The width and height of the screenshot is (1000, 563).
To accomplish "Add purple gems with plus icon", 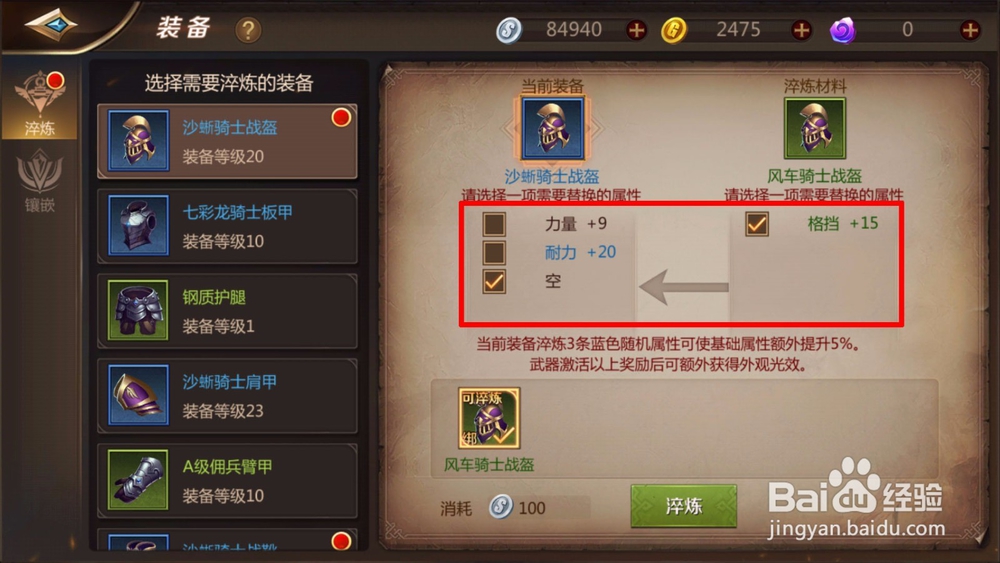I will coord(970,30).
